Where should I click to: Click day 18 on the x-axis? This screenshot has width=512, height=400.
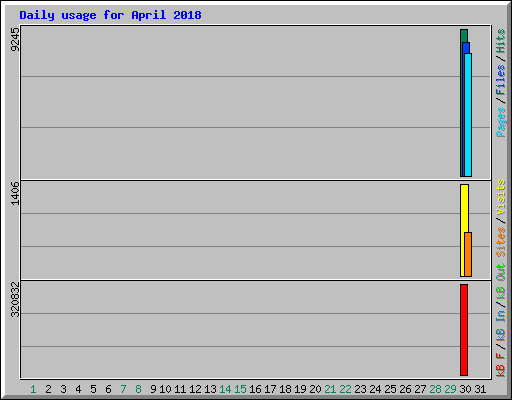coord(285,389)
